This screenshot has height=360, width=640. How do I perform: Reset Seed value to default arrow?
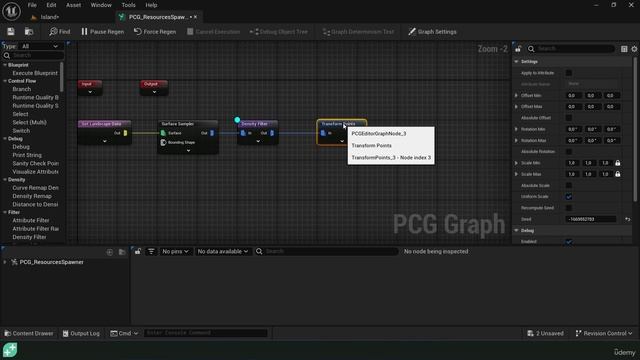pos(628,219)
